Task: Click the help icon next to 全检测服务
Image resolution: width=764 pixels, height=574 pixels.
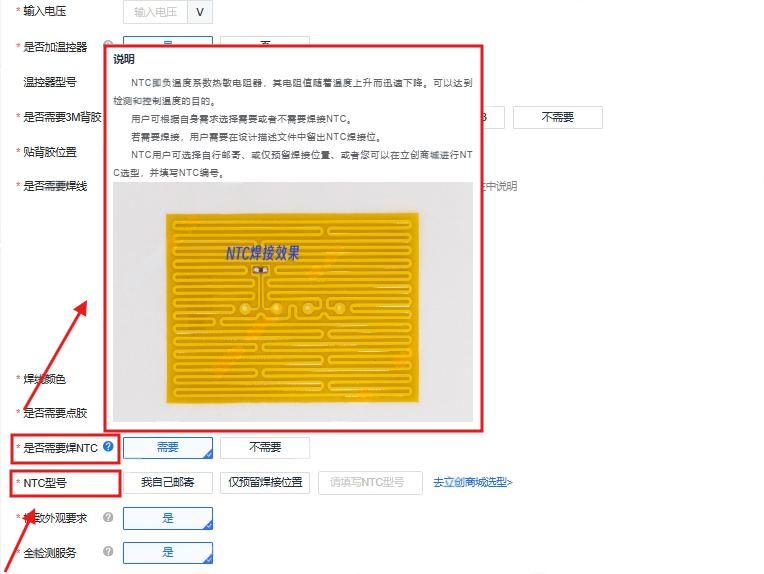Action: coord(108,552)
